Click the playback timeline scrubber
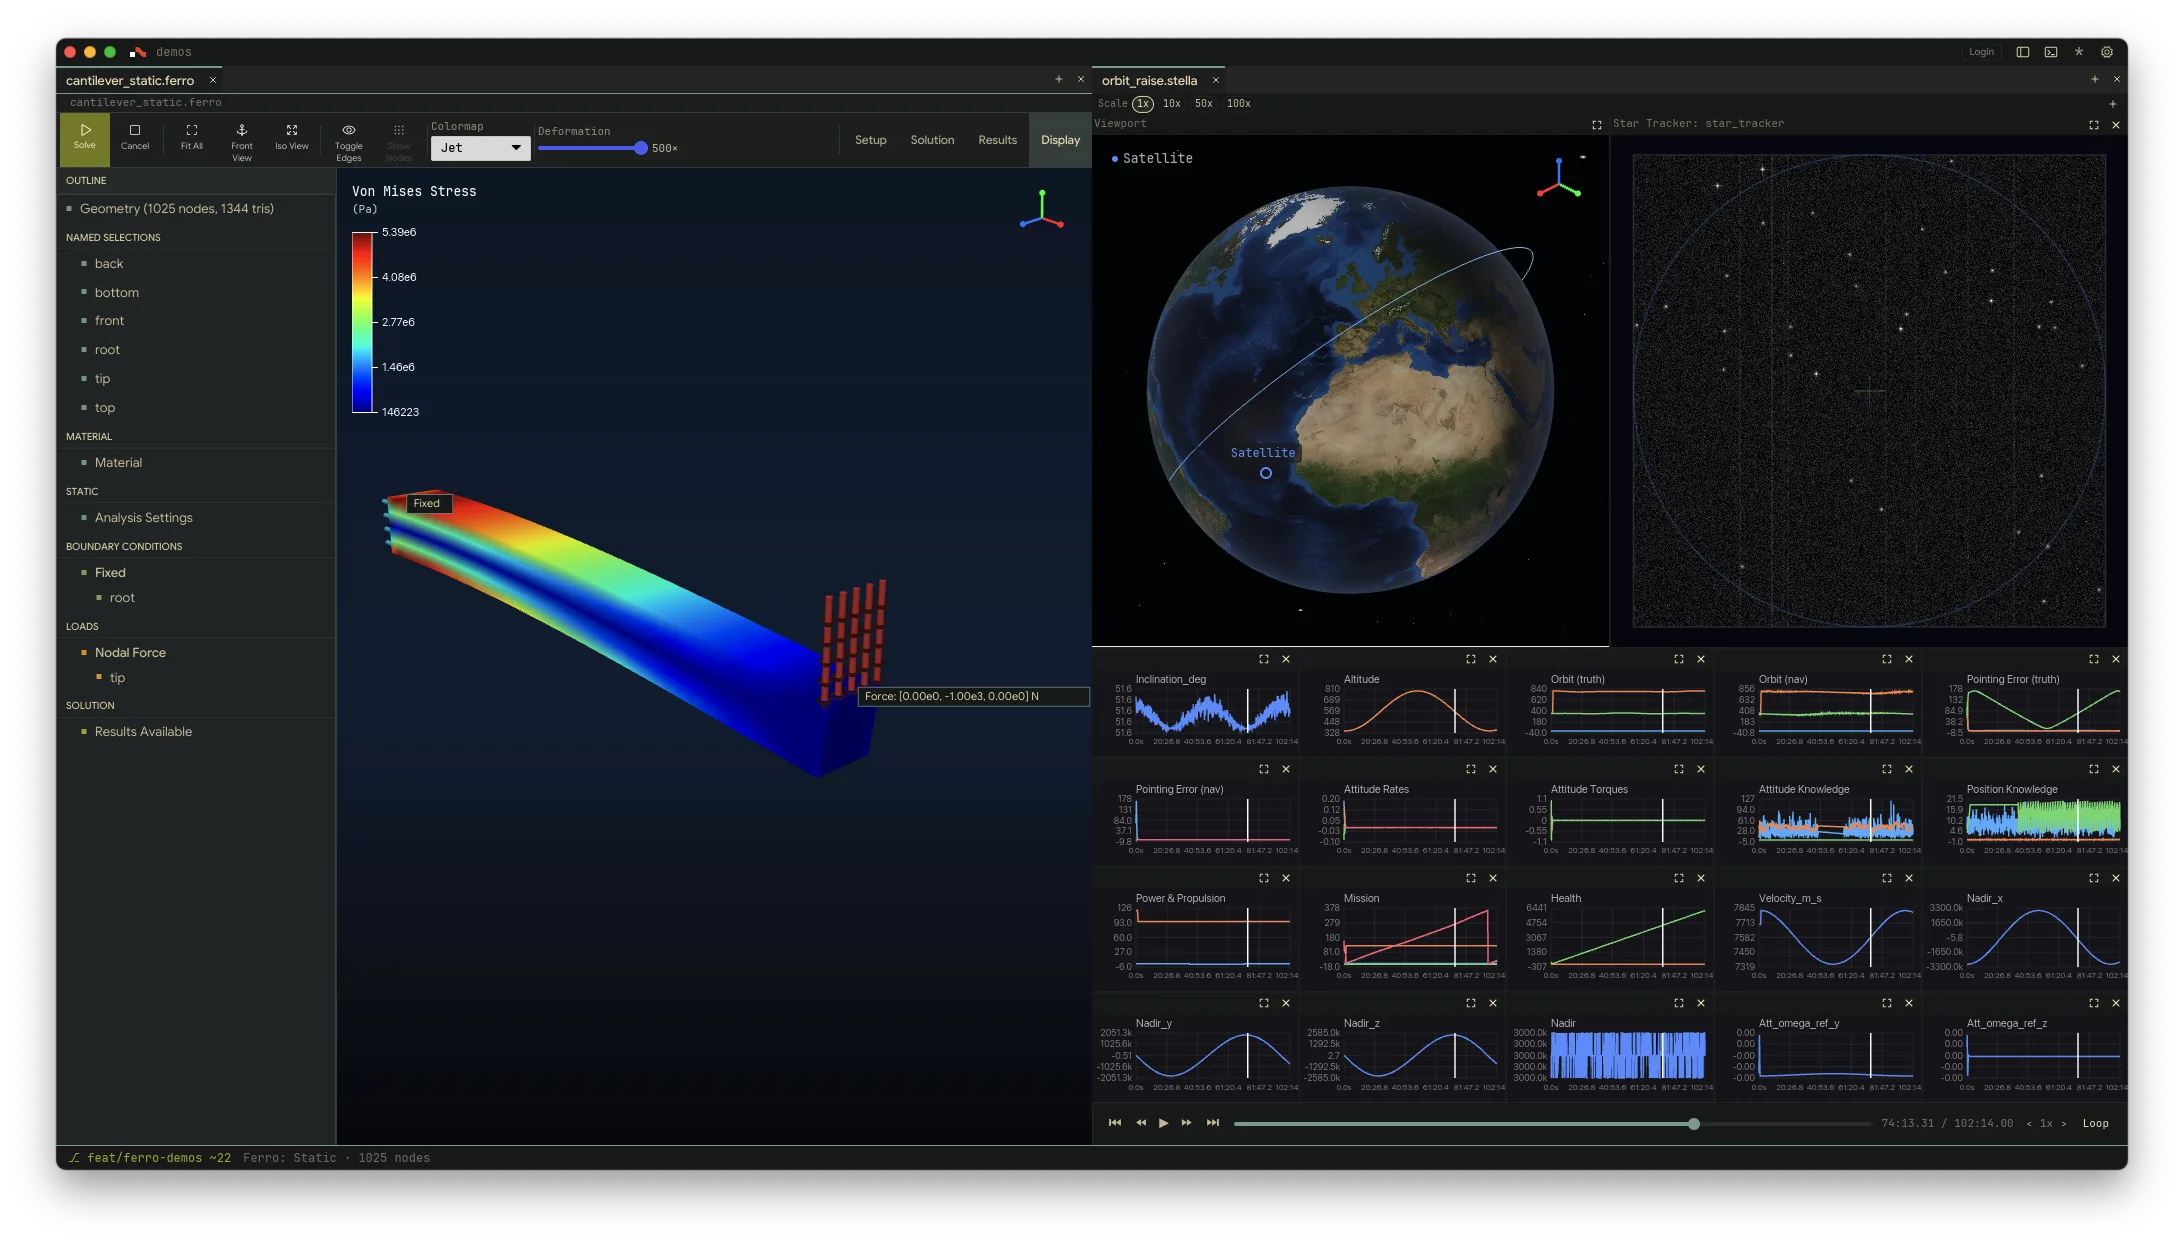 1694,1124
